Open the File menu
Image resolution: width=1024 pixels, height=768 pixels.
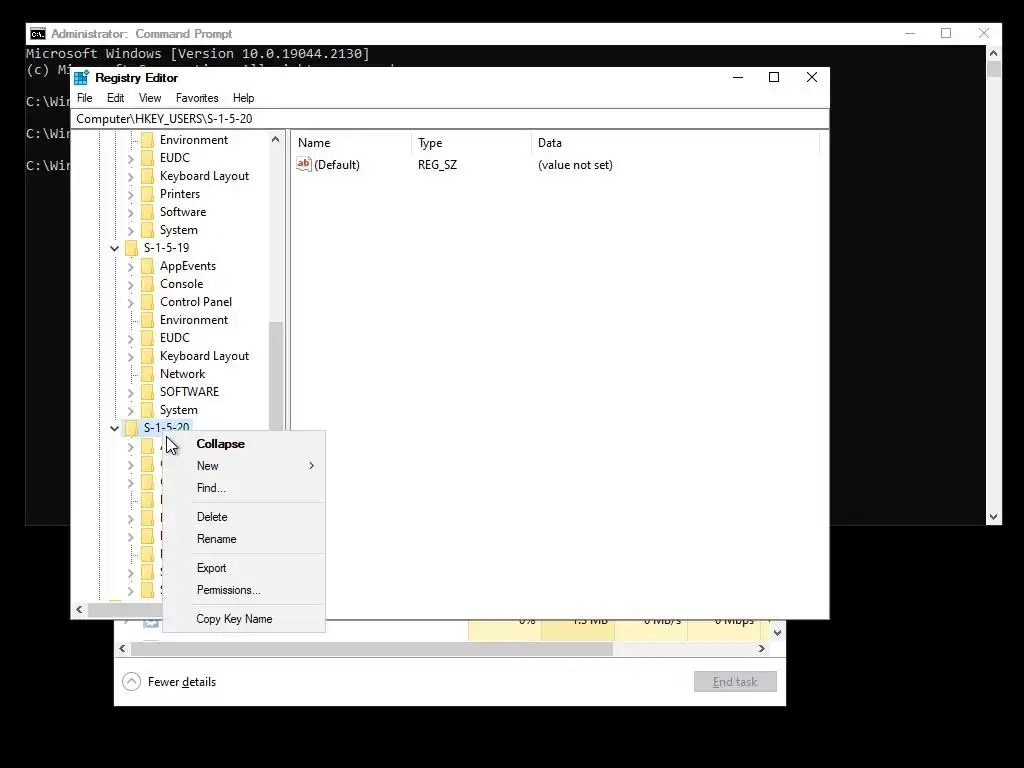click(x=85, y=98)
